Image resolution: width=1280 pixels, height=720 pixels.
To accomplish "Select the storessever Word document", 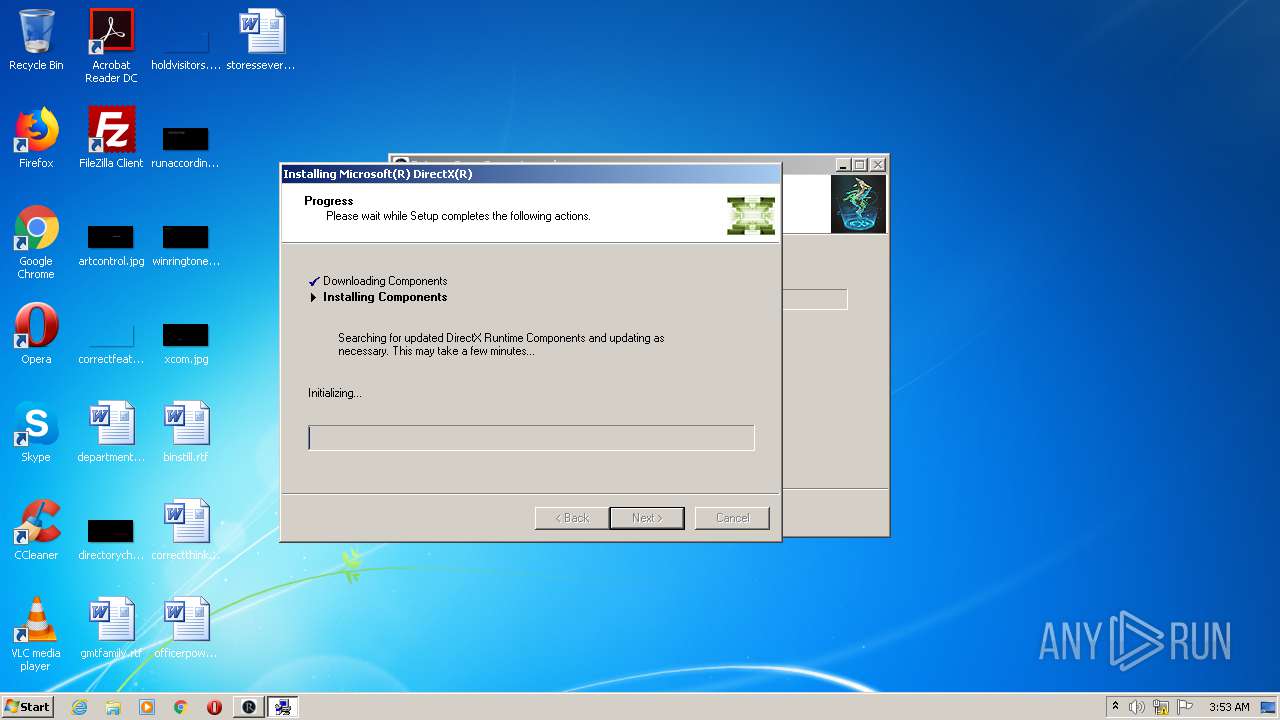I will [x=261, y=40].
